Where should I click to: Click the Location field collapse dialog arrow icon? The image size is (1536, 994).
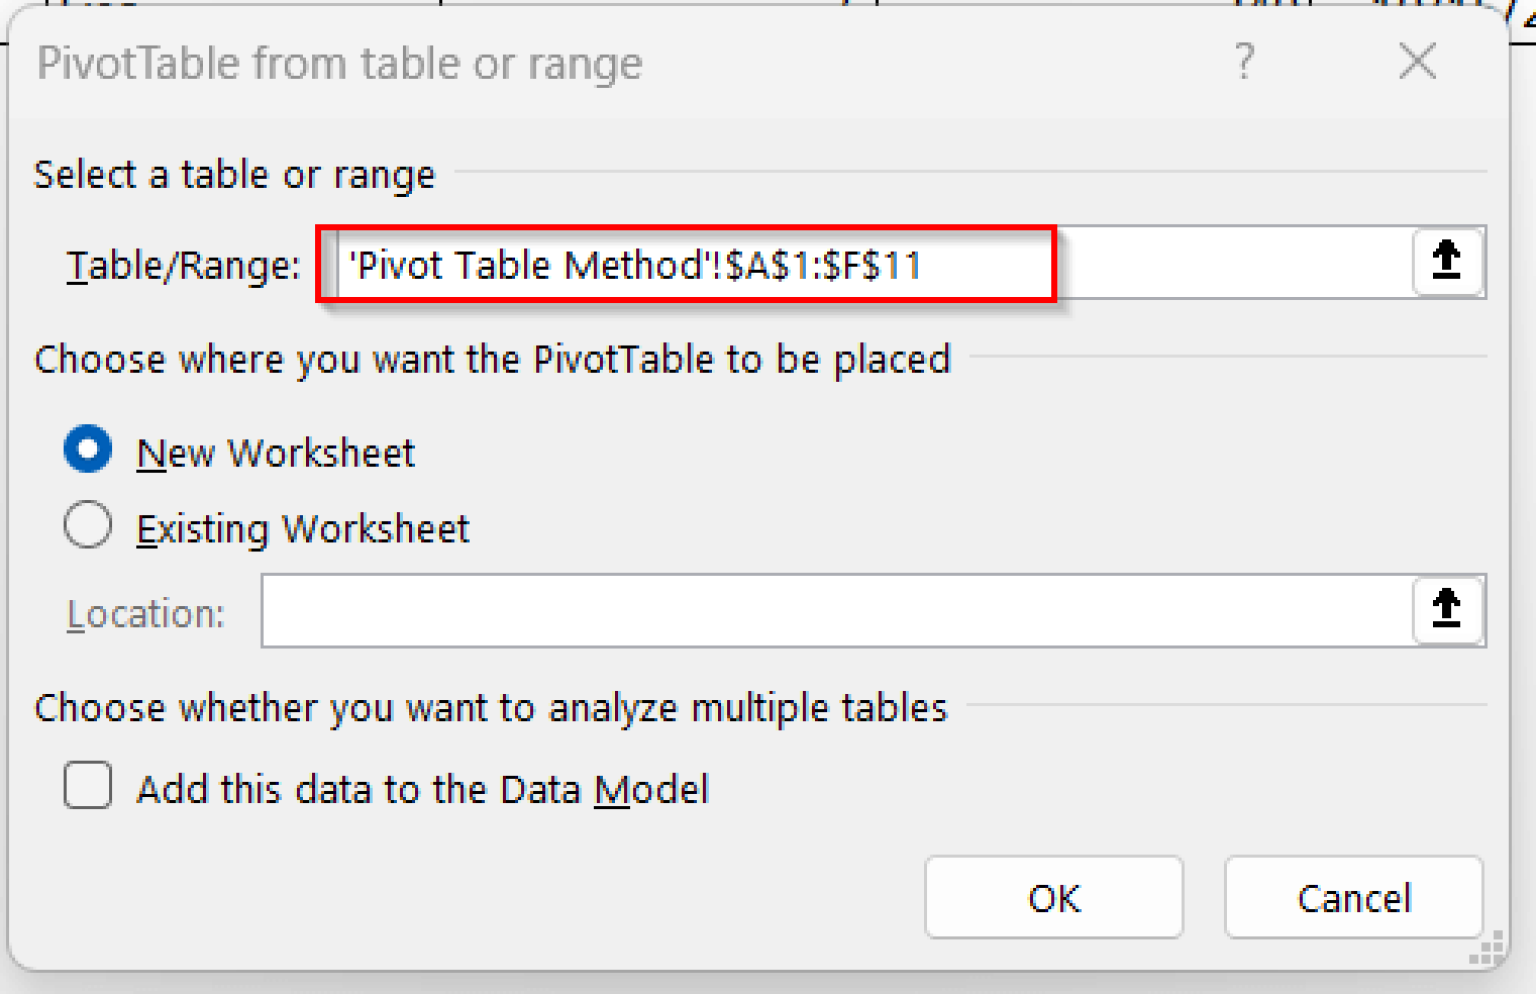[1447, 611]
